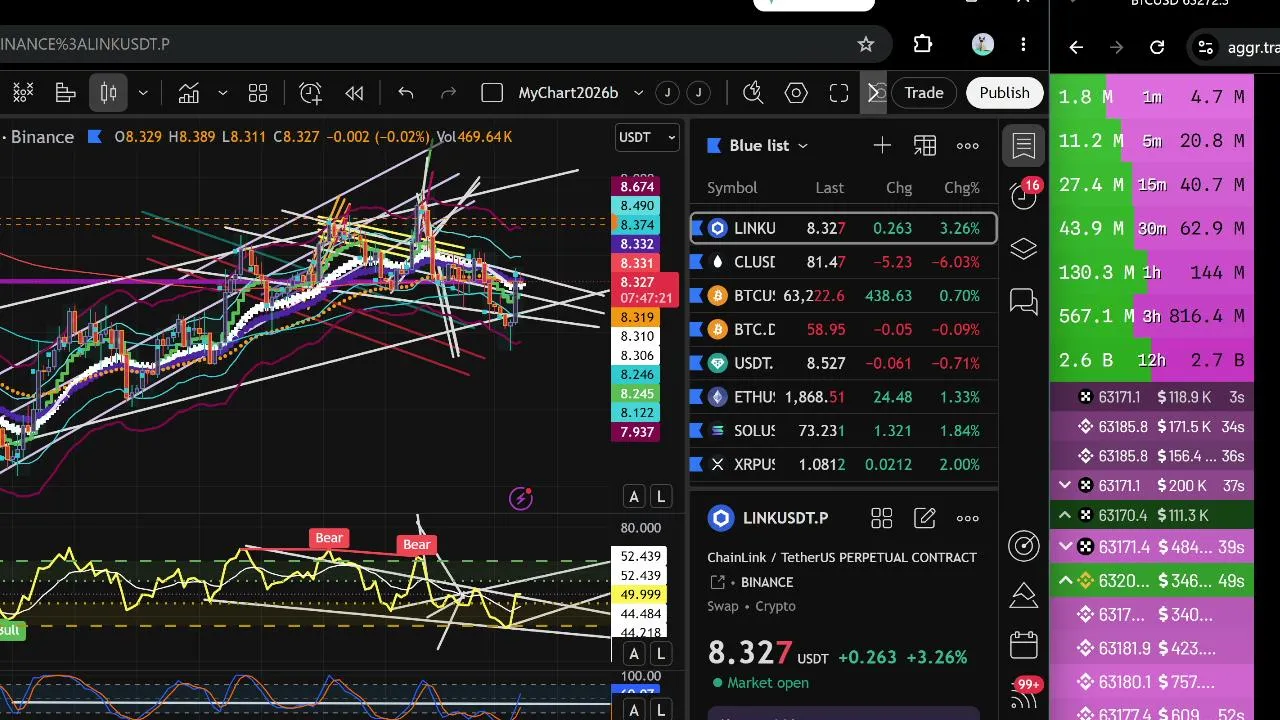Viewport: 1280px width, 720px height.
Task: Reload the aggr.trade browser window
Action: pyautogui.click(x=1157, y=47)
